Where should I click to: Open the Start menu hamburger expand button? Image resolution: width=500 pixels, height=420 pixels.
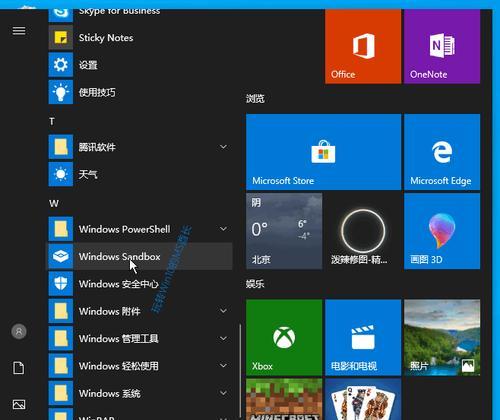(x=19, y=31)
